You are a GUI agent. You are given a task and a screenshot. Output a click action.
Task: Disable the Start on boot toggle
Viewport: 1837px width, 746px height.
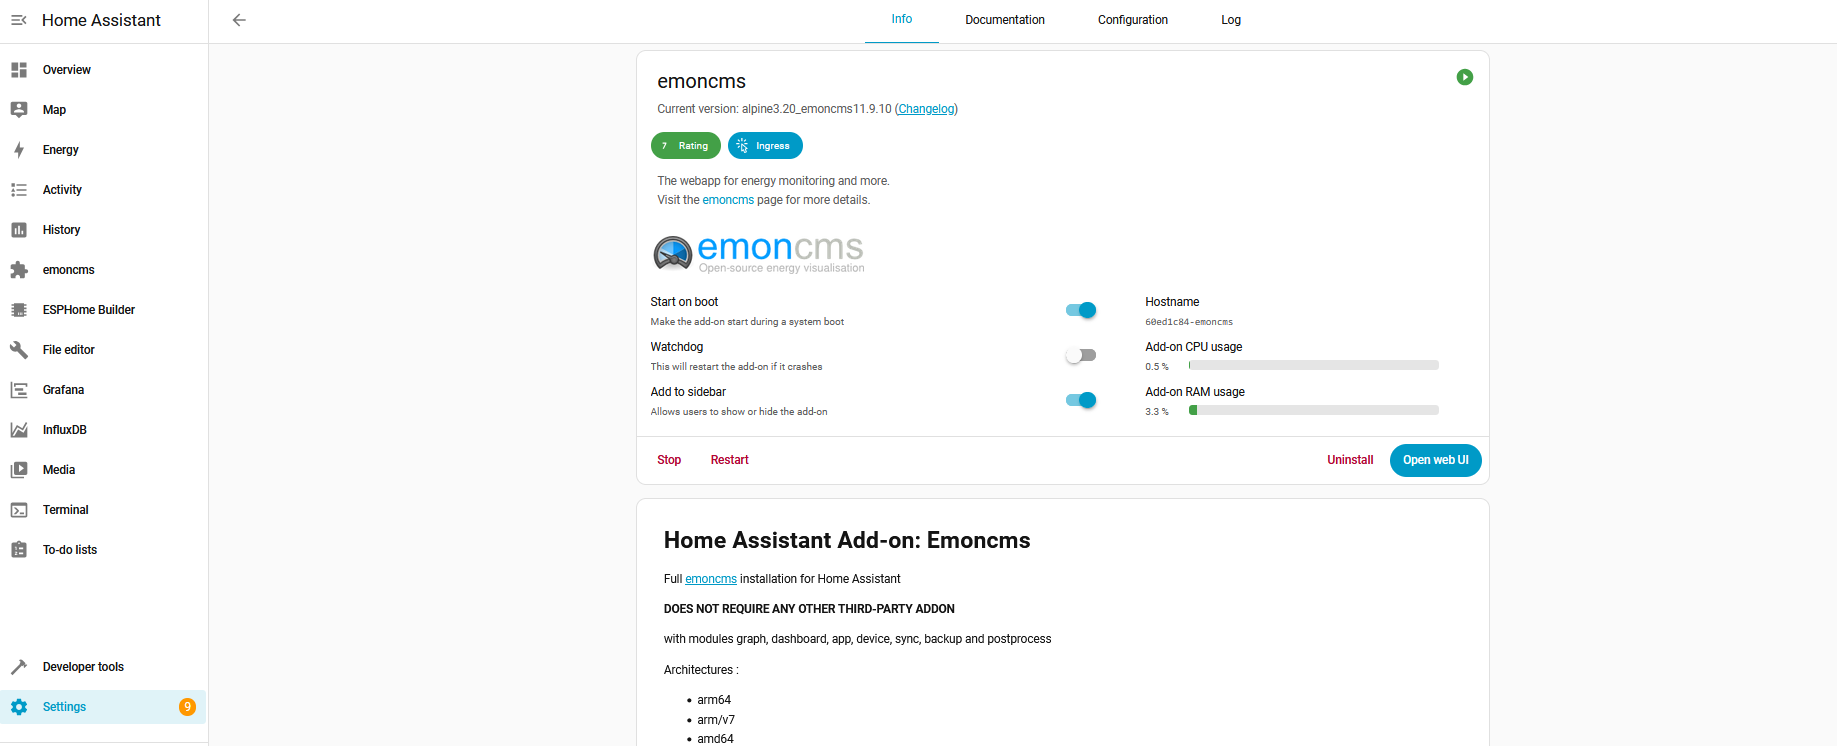pyautogui.click(x=1081, y=310)
